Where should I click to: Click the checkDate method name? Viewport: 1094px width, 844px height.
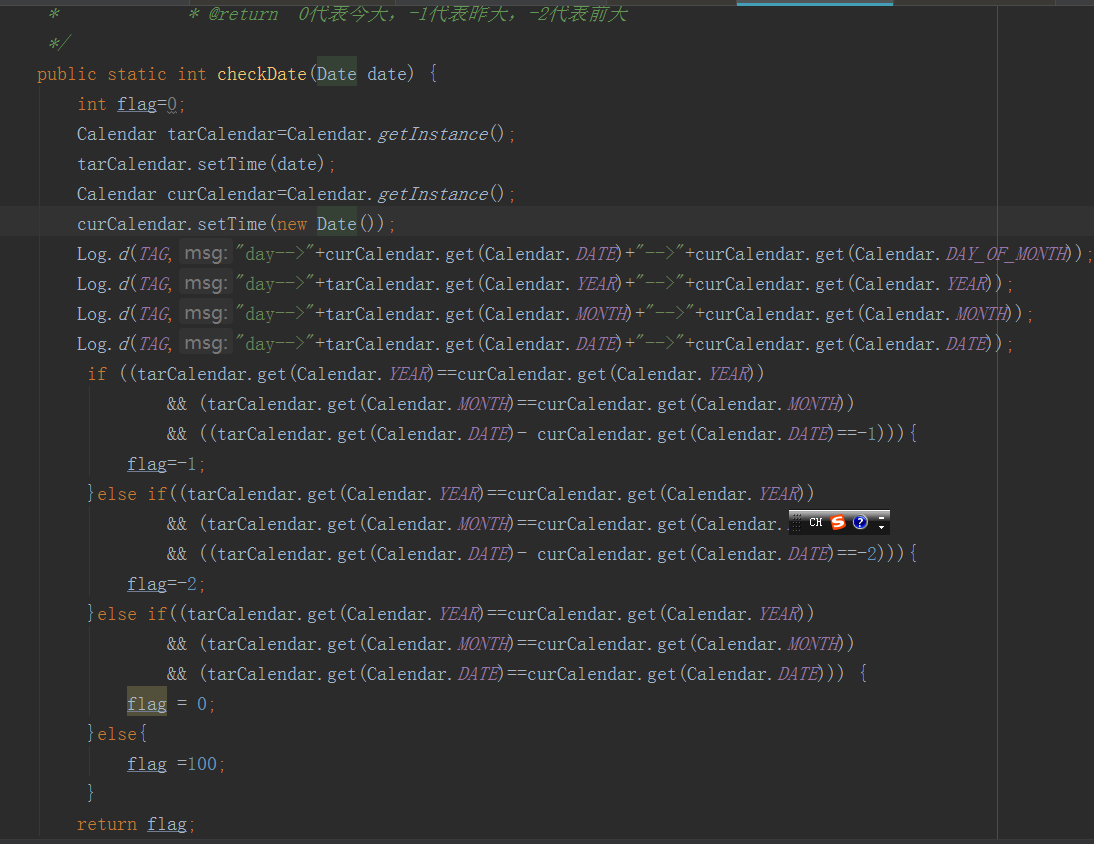262,74
